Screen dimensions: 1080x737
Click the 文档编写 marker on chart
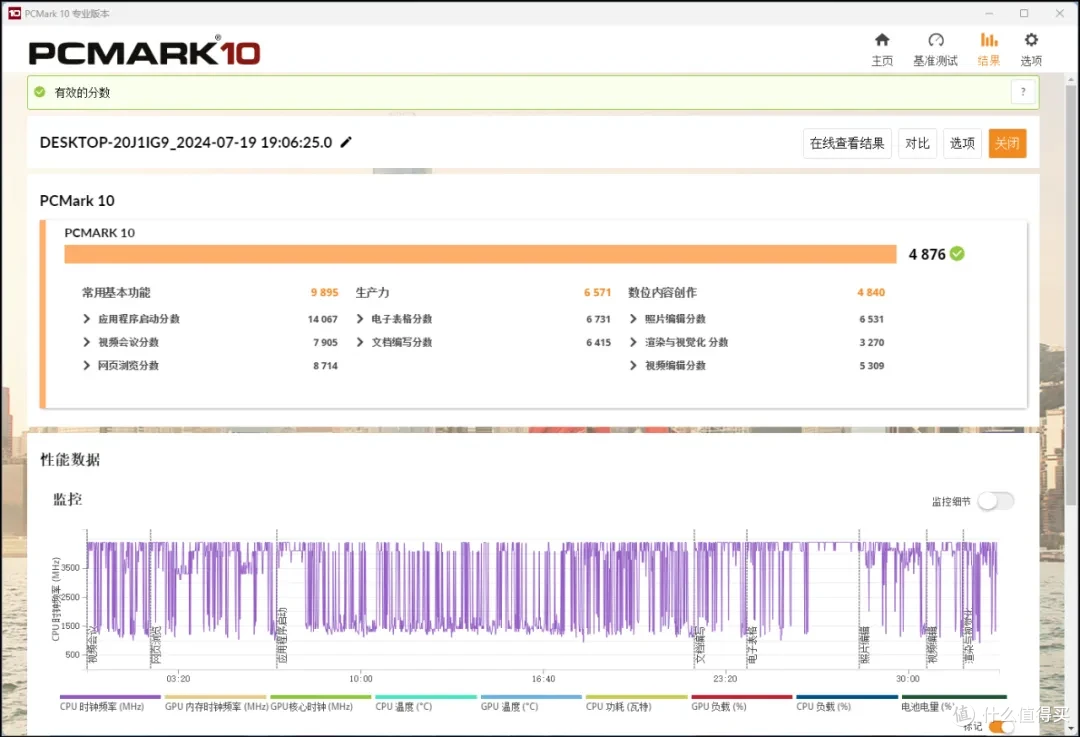click(700, 645)
